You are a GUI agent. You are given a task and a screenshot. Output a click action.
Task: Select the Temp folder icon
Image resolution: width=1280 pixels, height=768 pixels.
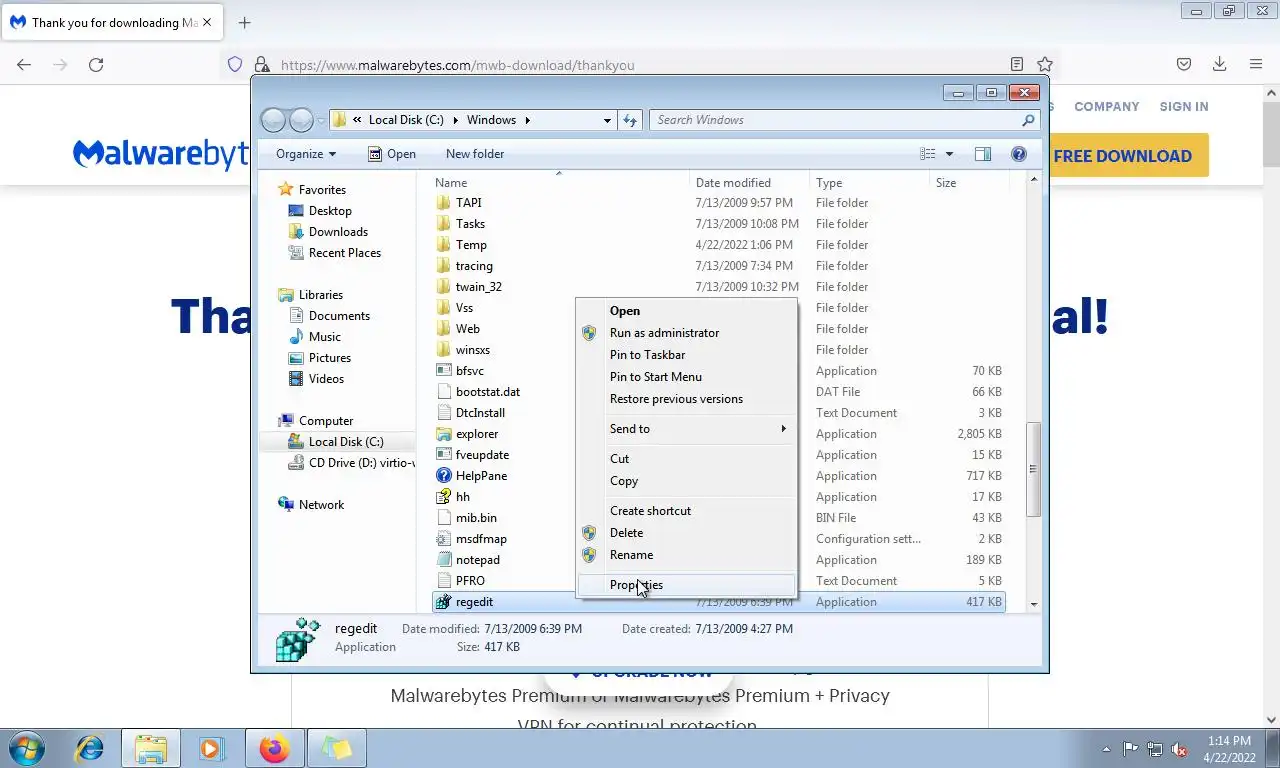pos(444,245)
